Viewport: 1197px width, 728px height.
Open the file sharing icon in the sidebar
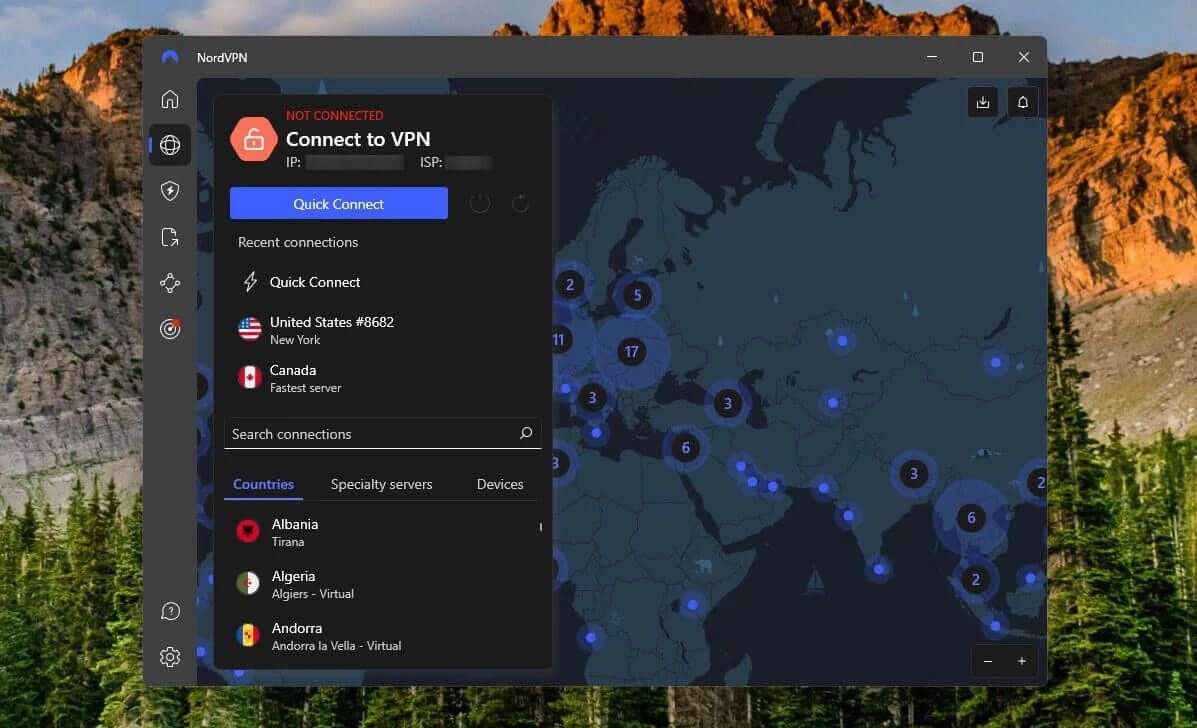coord(169,237)
